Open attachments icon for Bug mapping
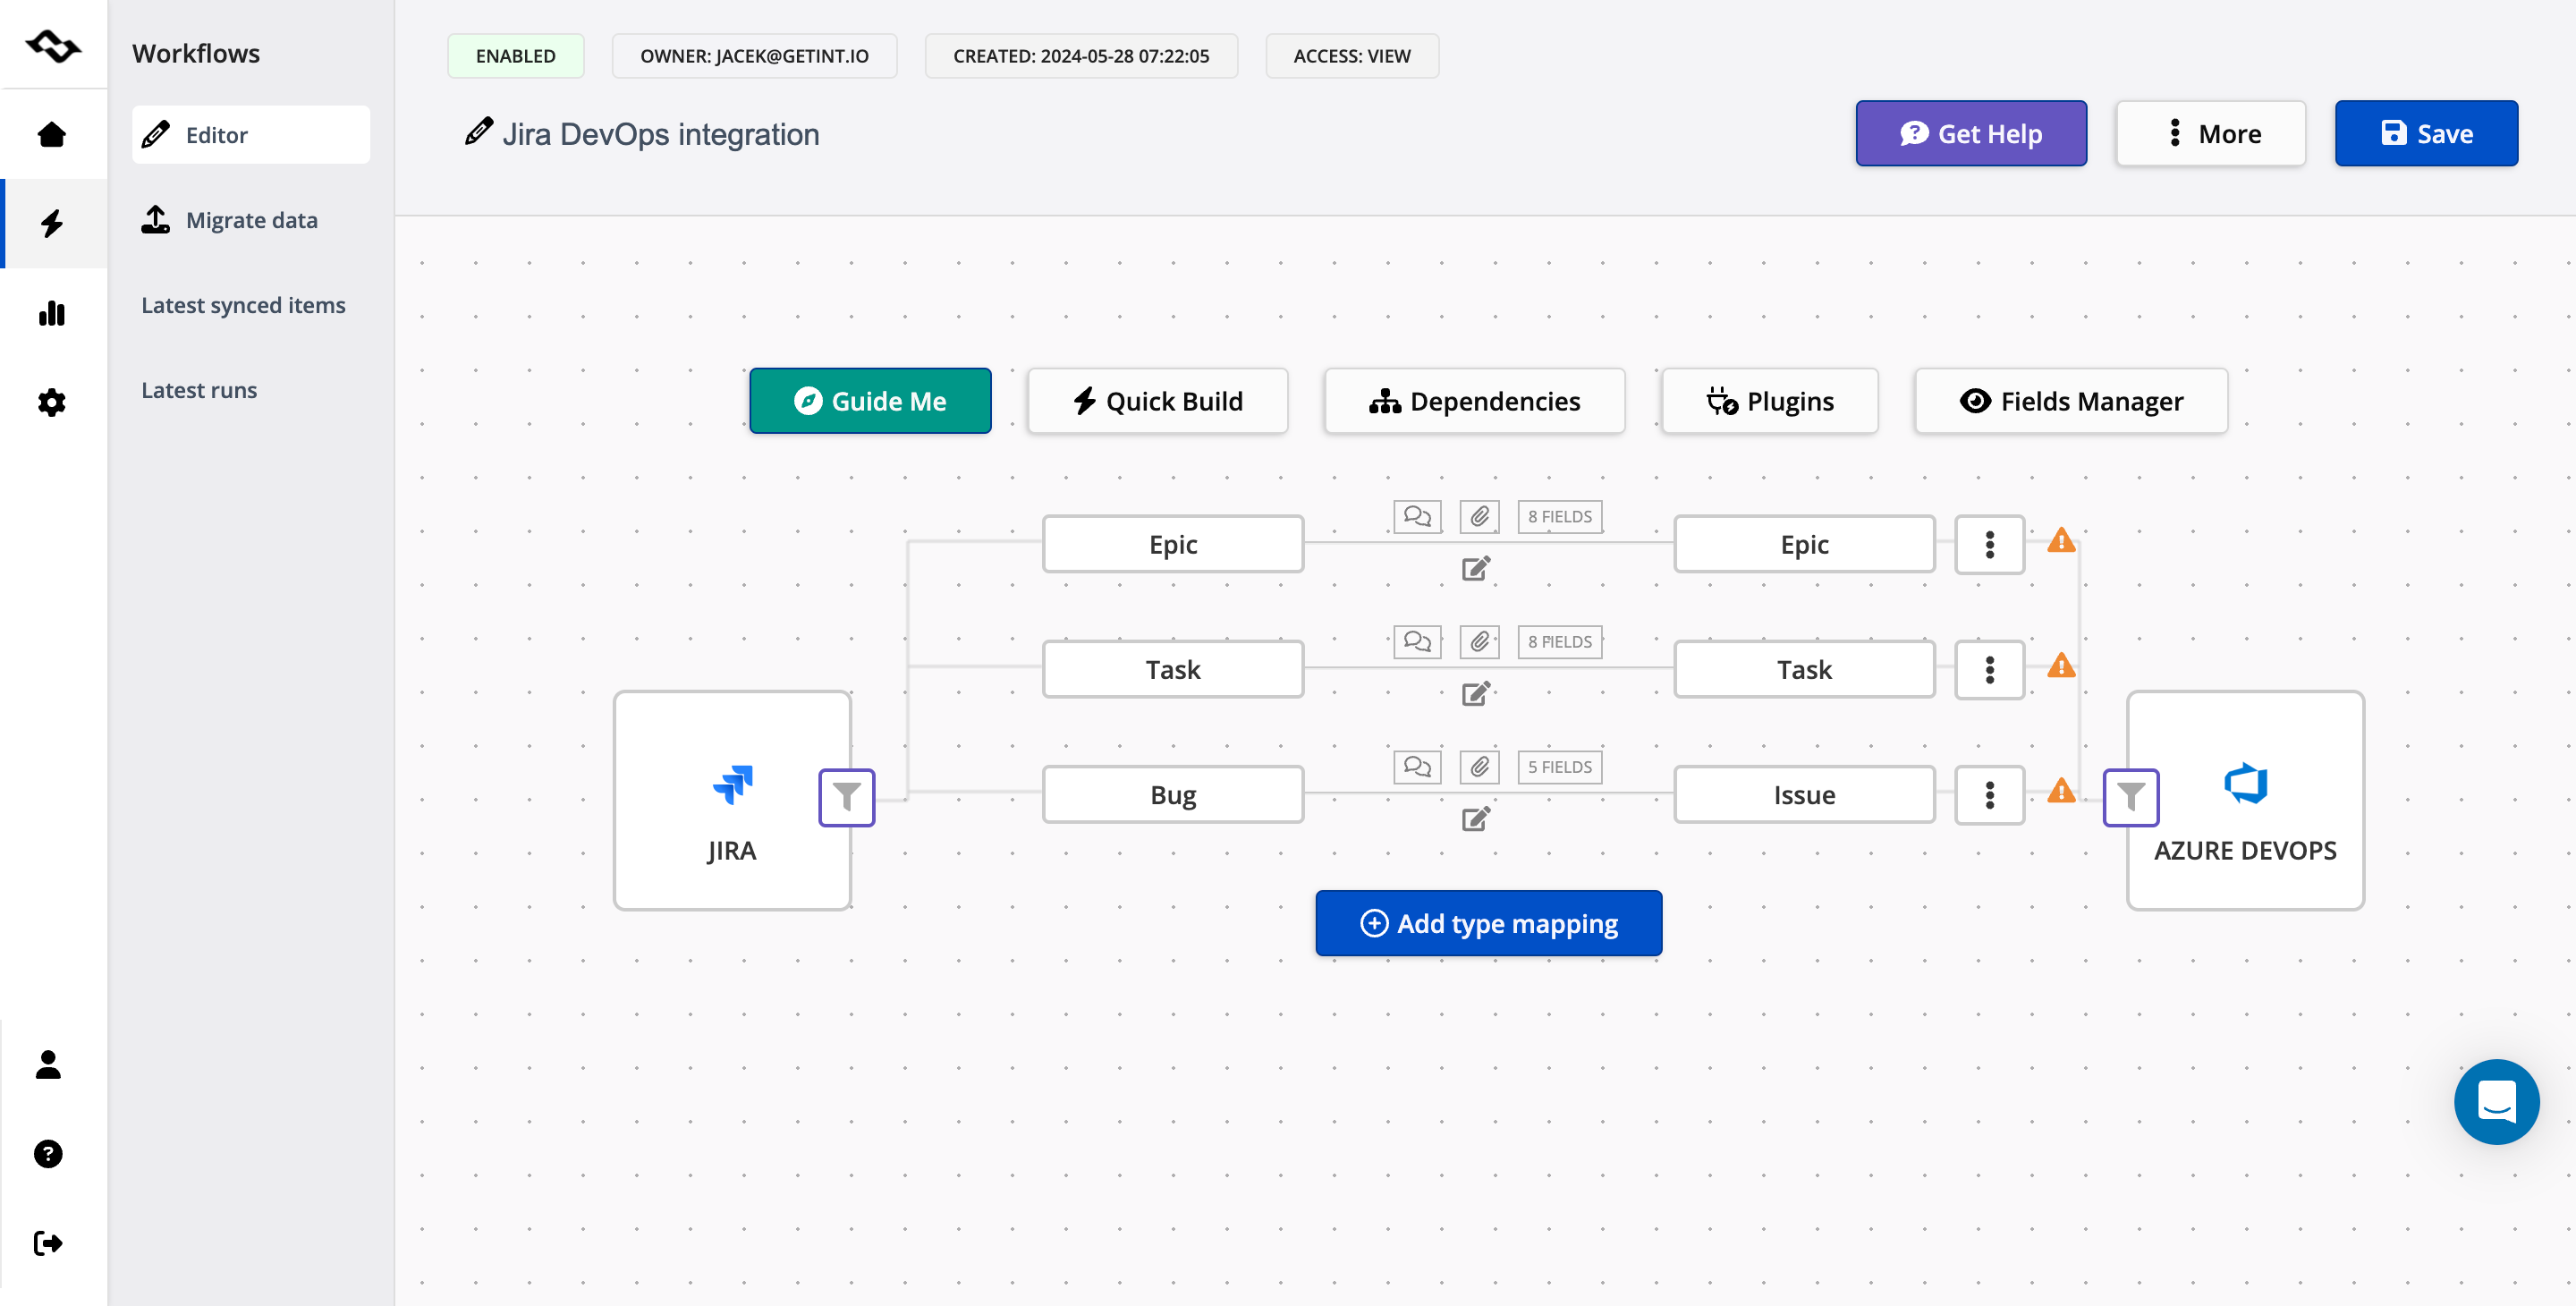This screenshot has width=2576, height=1306. pyautogui.click(x=1480, y=767)
